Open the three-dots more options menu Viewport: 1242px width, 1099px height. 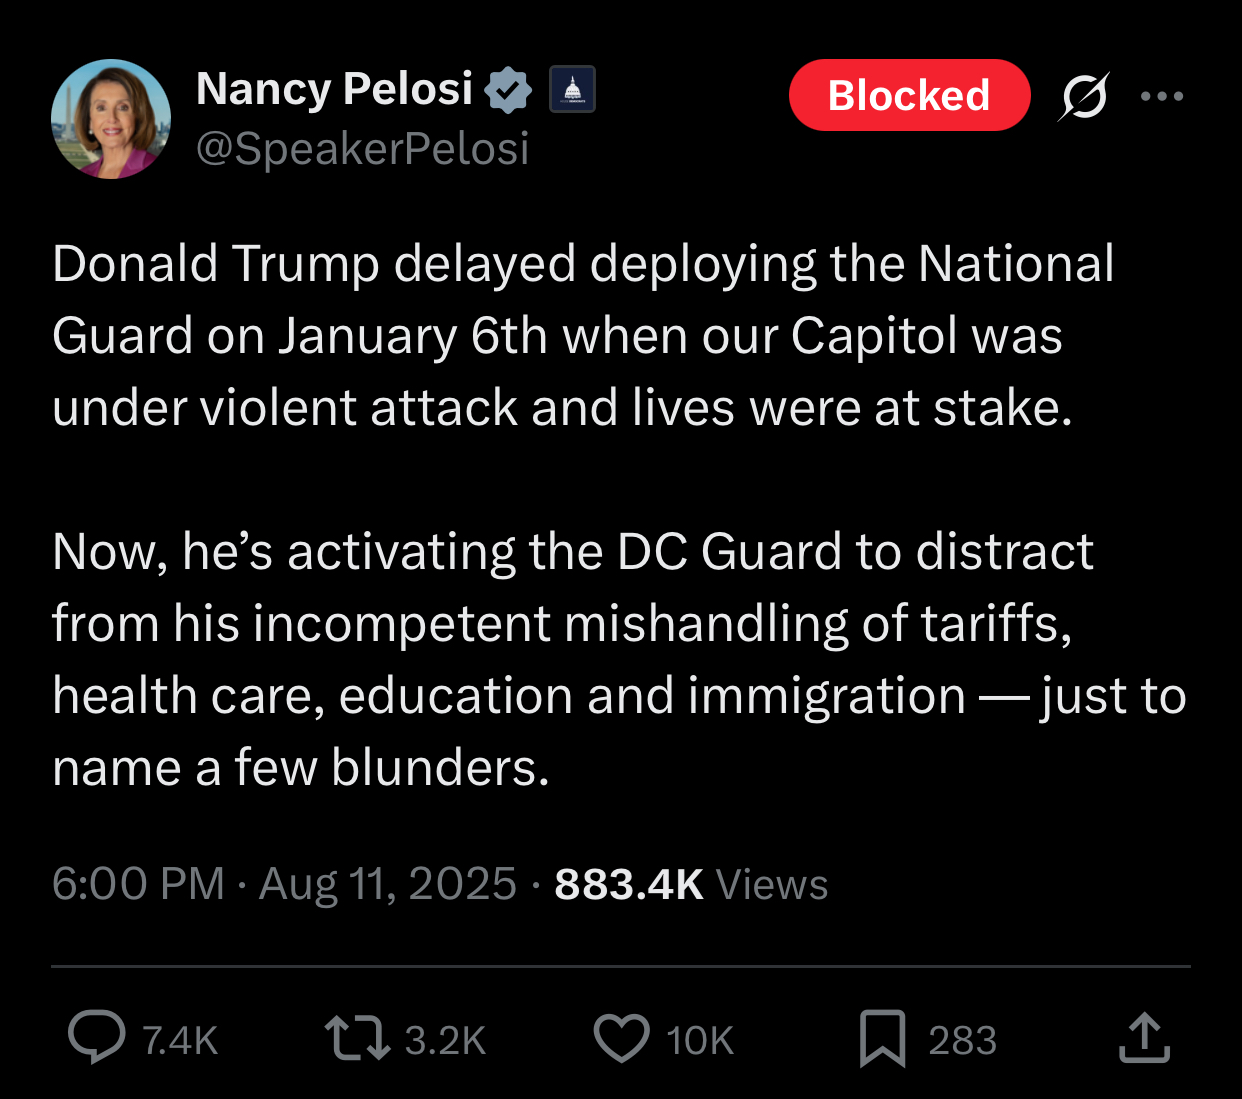[1162, 96]
